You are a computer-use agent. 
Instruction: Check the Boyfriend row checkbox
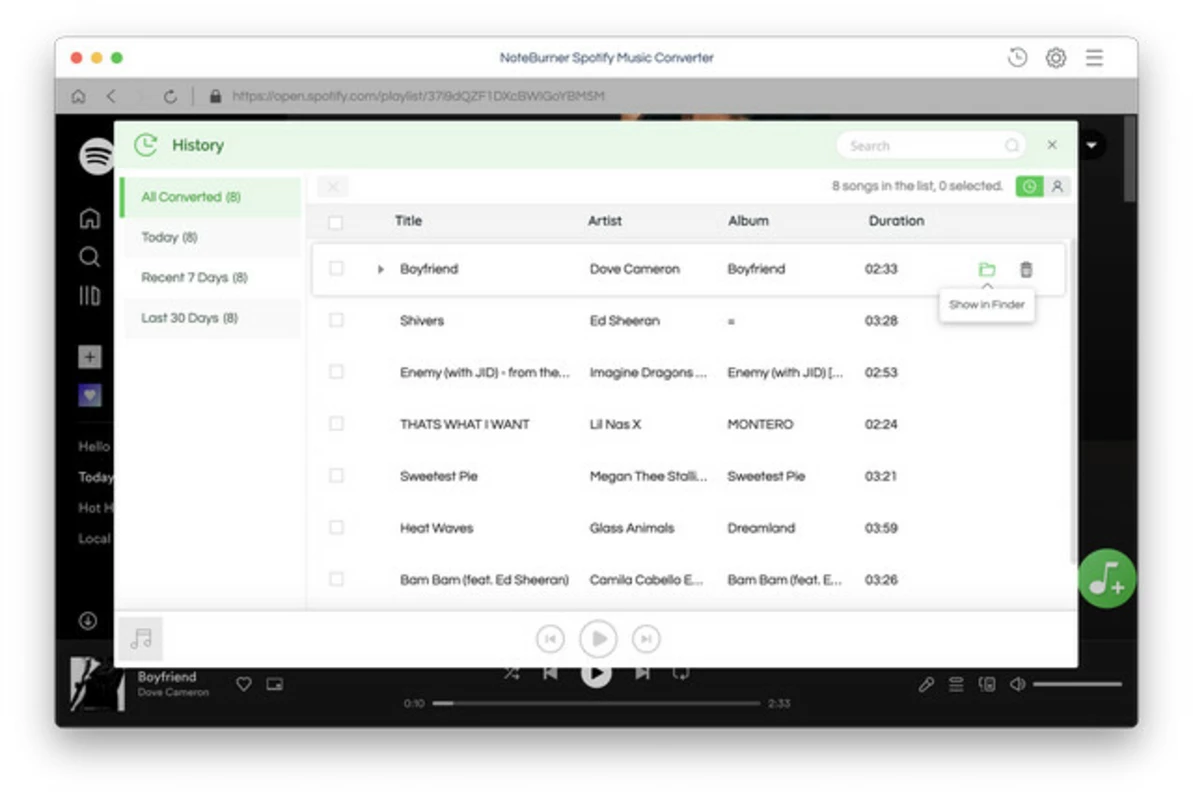336,268
